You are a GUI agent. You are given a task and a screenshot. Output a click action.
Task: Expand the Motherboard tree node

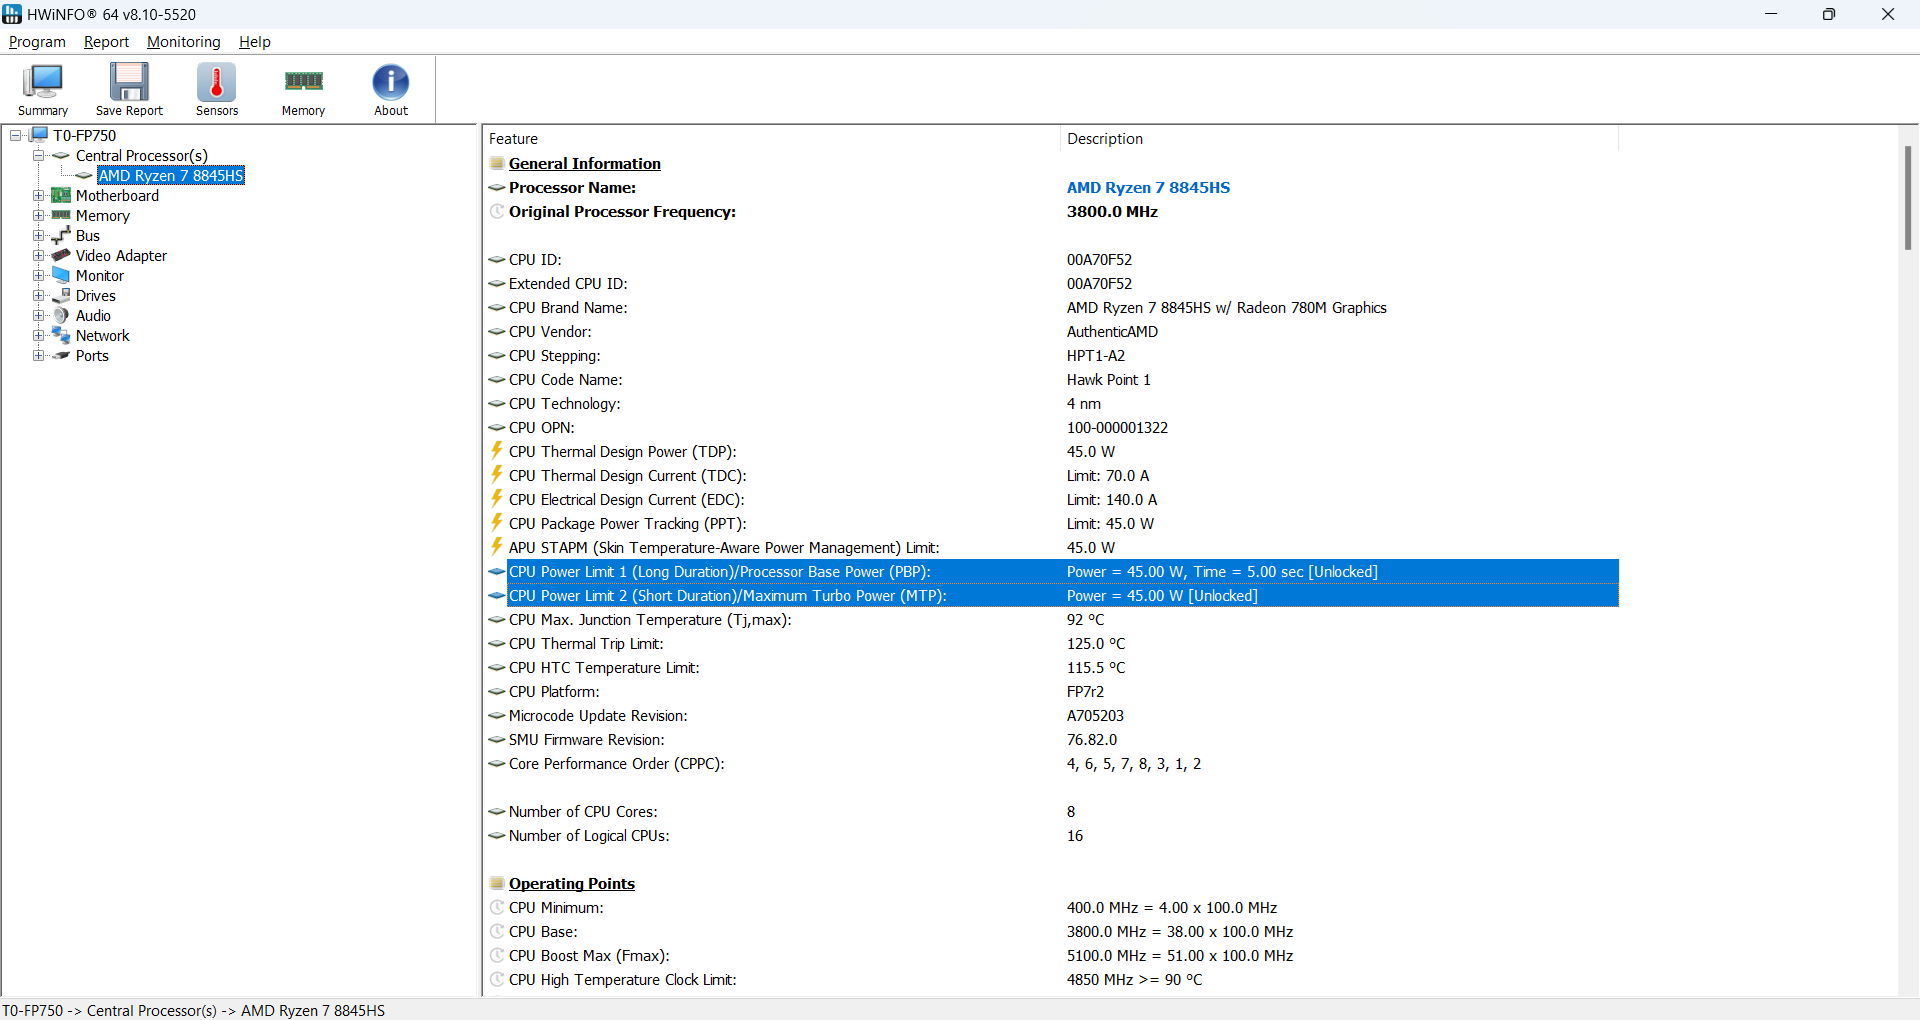[x=38, y=195]
